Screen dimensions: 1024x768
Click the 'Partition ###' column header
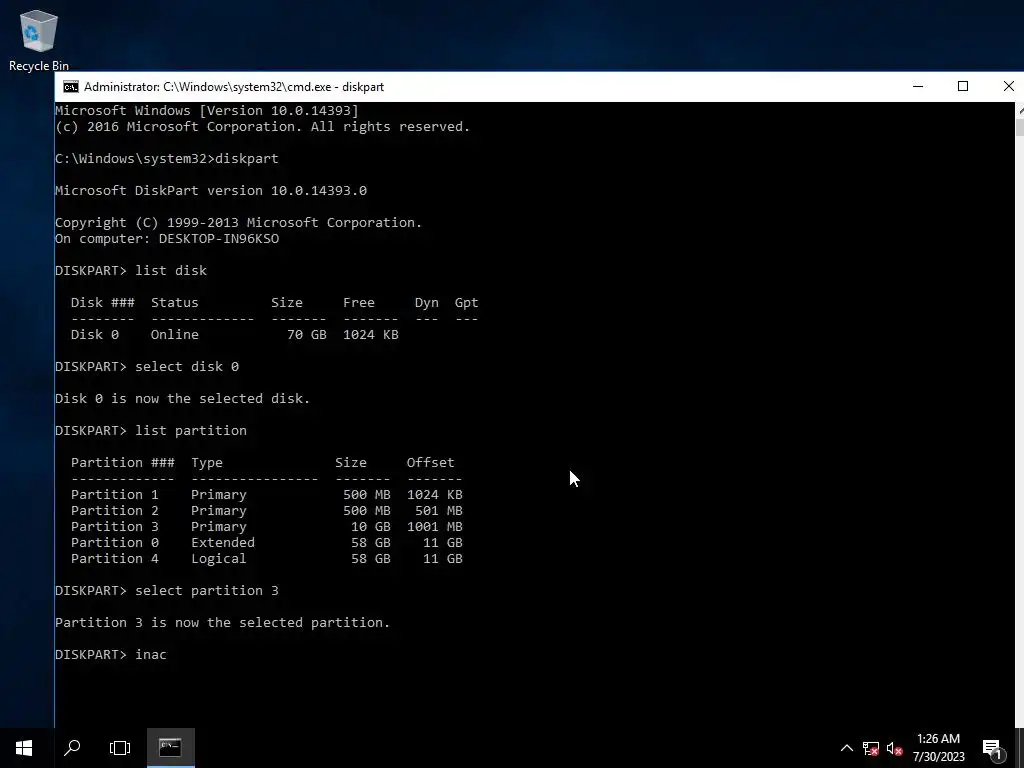[x=123, y=463]
